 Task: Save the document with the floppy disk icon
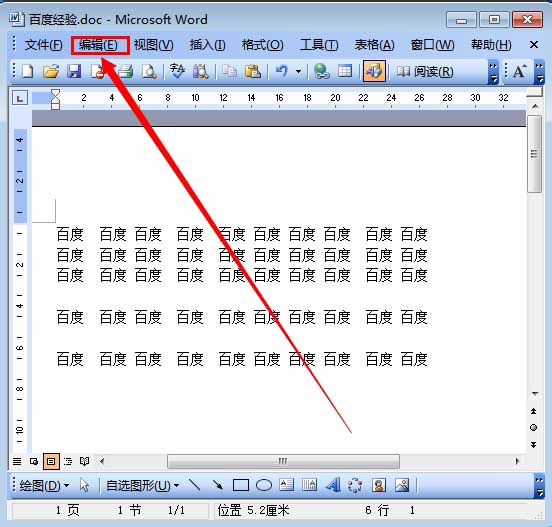[x=74, y=71]
